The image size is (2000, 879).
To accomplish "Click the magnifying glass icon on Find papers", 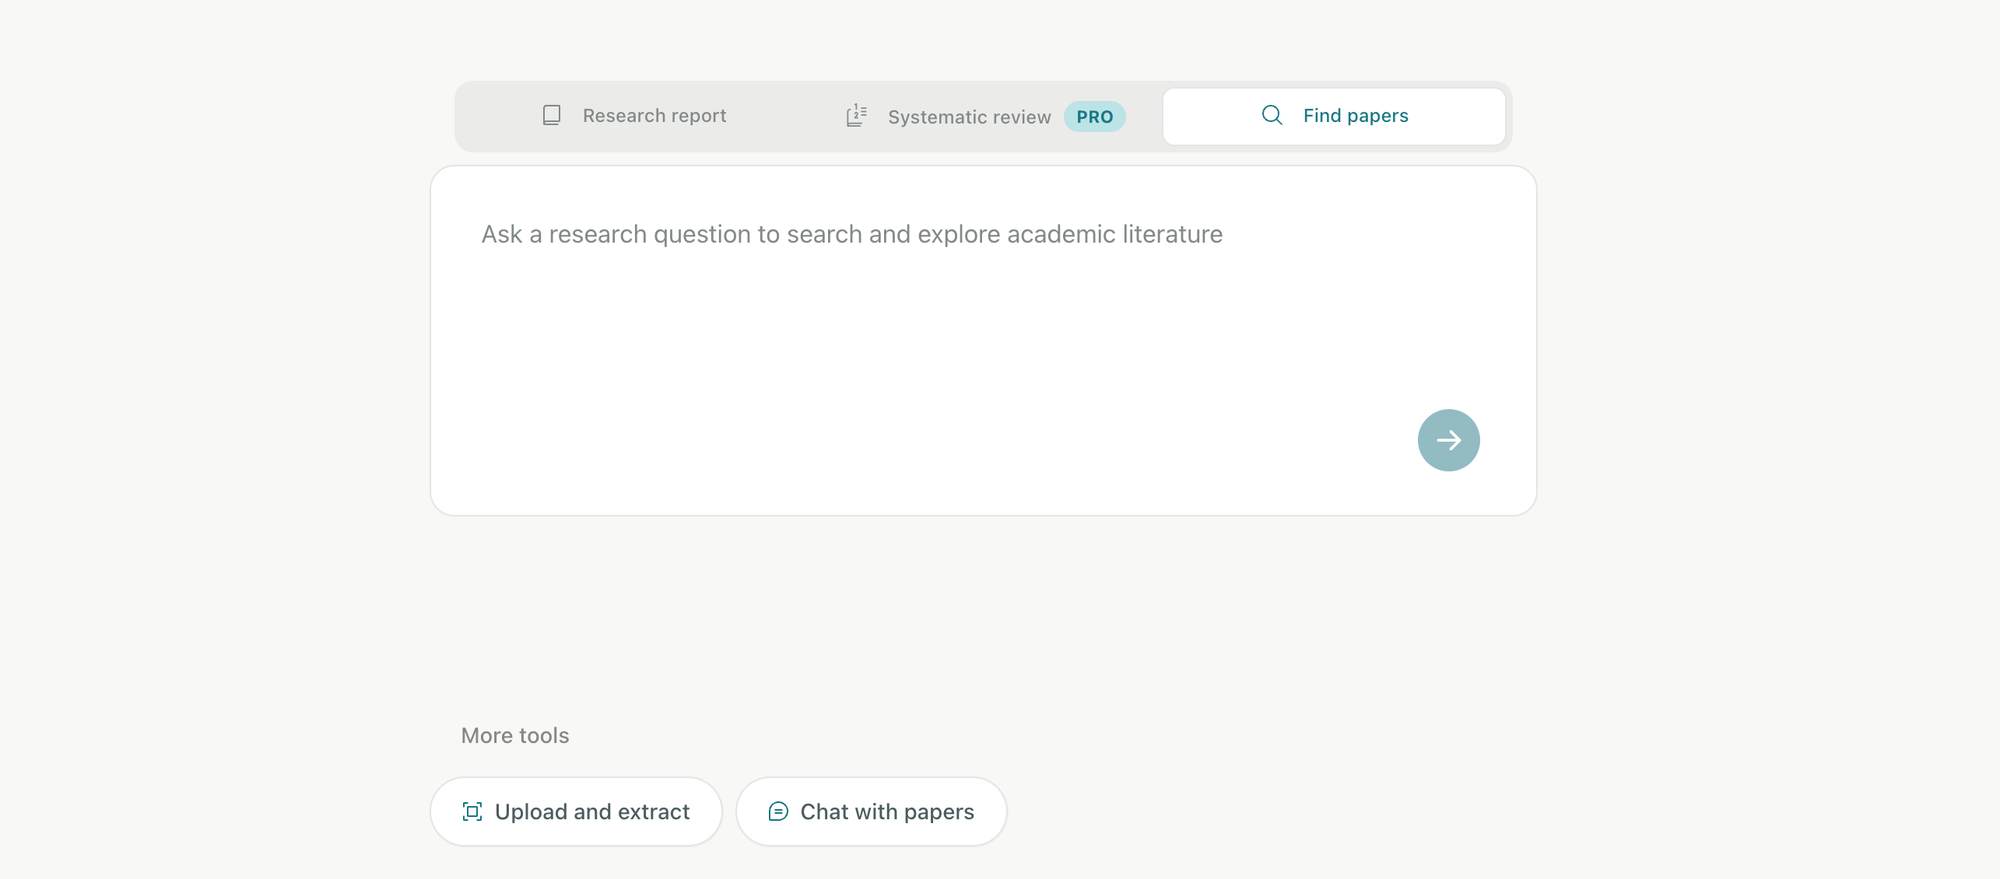I will [1272, 115].
